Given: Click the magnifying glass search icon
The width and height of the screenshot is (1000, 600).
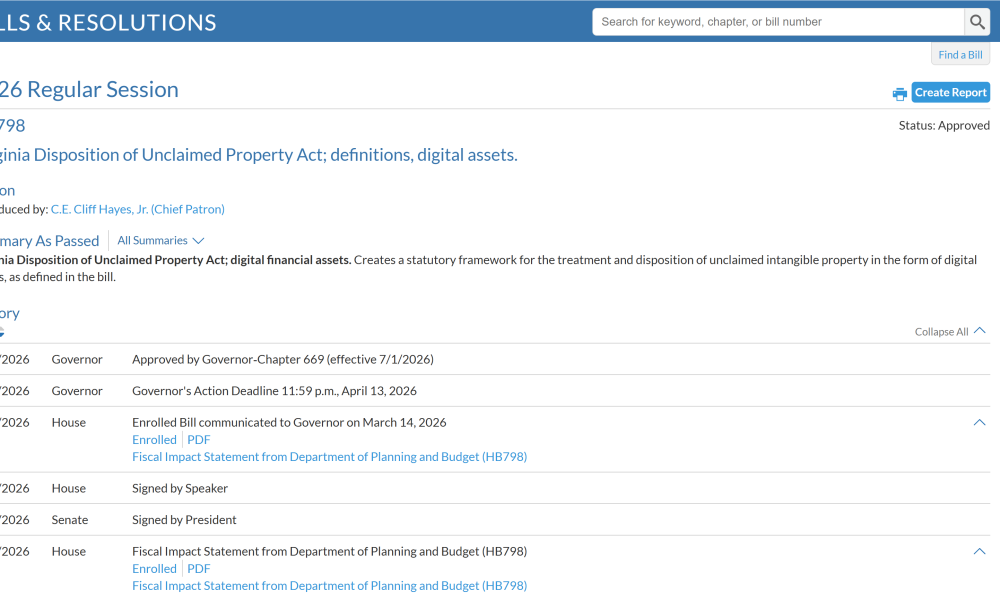Looking at the screenshot, I should click(x=977, y=22).
